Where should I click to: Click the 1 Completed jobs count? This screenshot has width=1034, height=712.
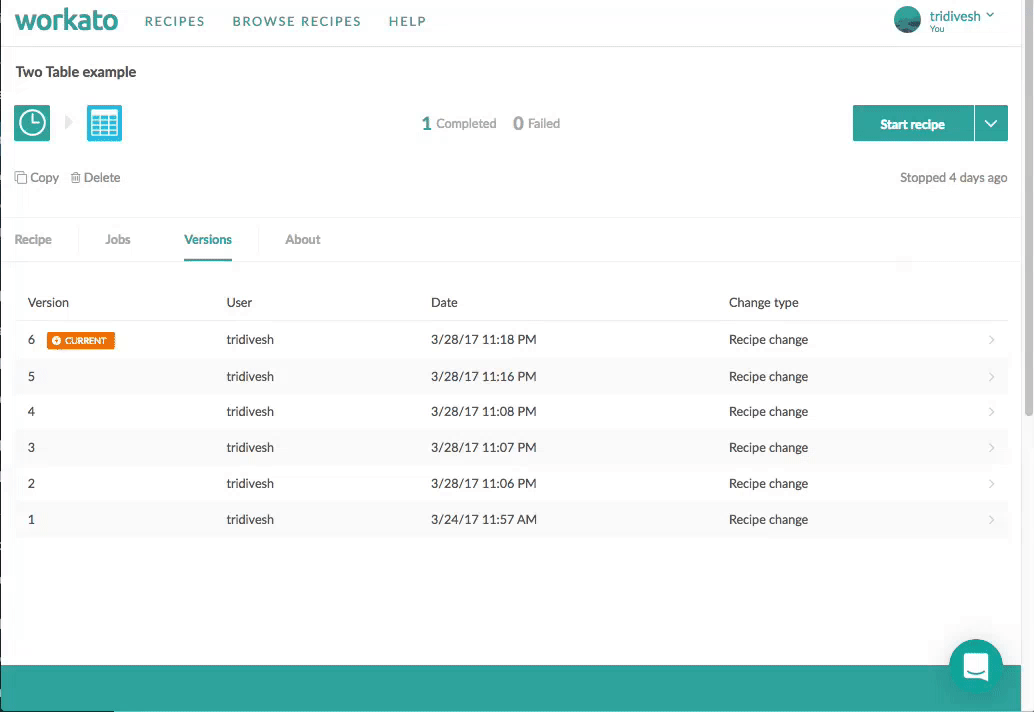459,123
